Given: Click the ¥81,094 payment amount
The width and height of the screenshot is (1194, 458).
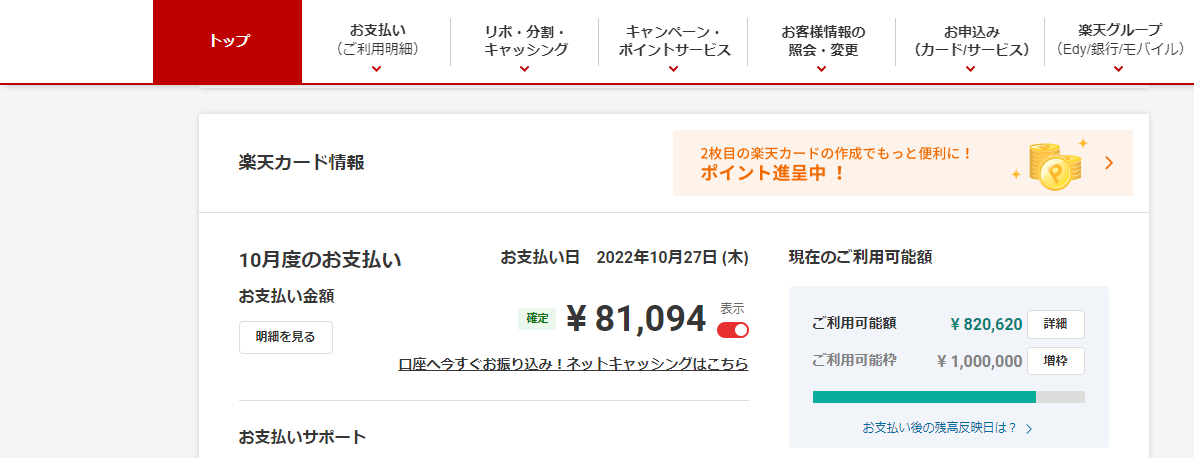Looking at the screenshot, I should 637,318.
